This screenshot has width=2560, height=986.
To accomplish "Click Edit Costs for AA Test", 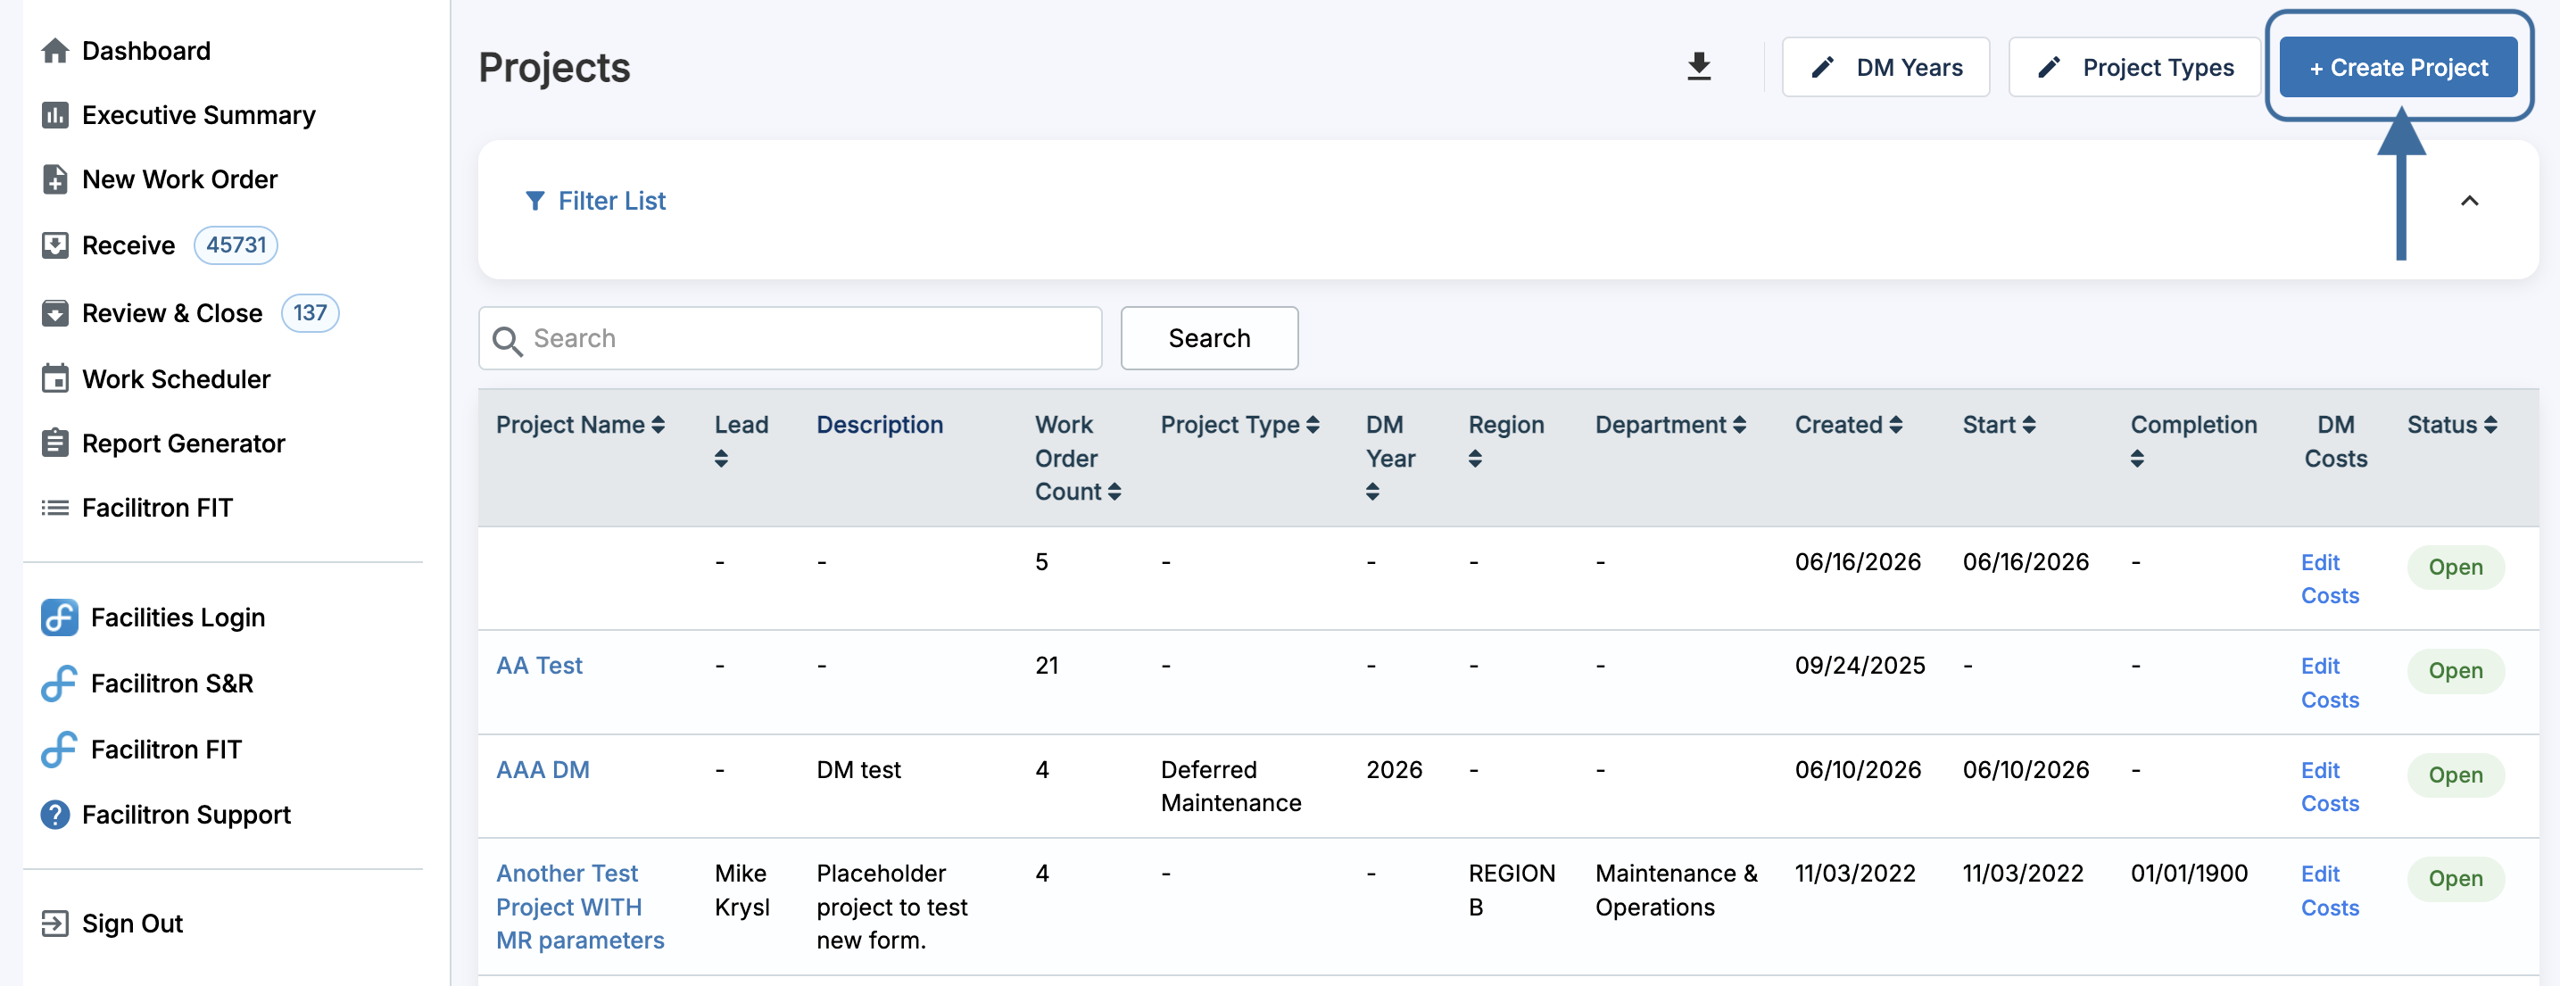I will tap(2329, 682).
